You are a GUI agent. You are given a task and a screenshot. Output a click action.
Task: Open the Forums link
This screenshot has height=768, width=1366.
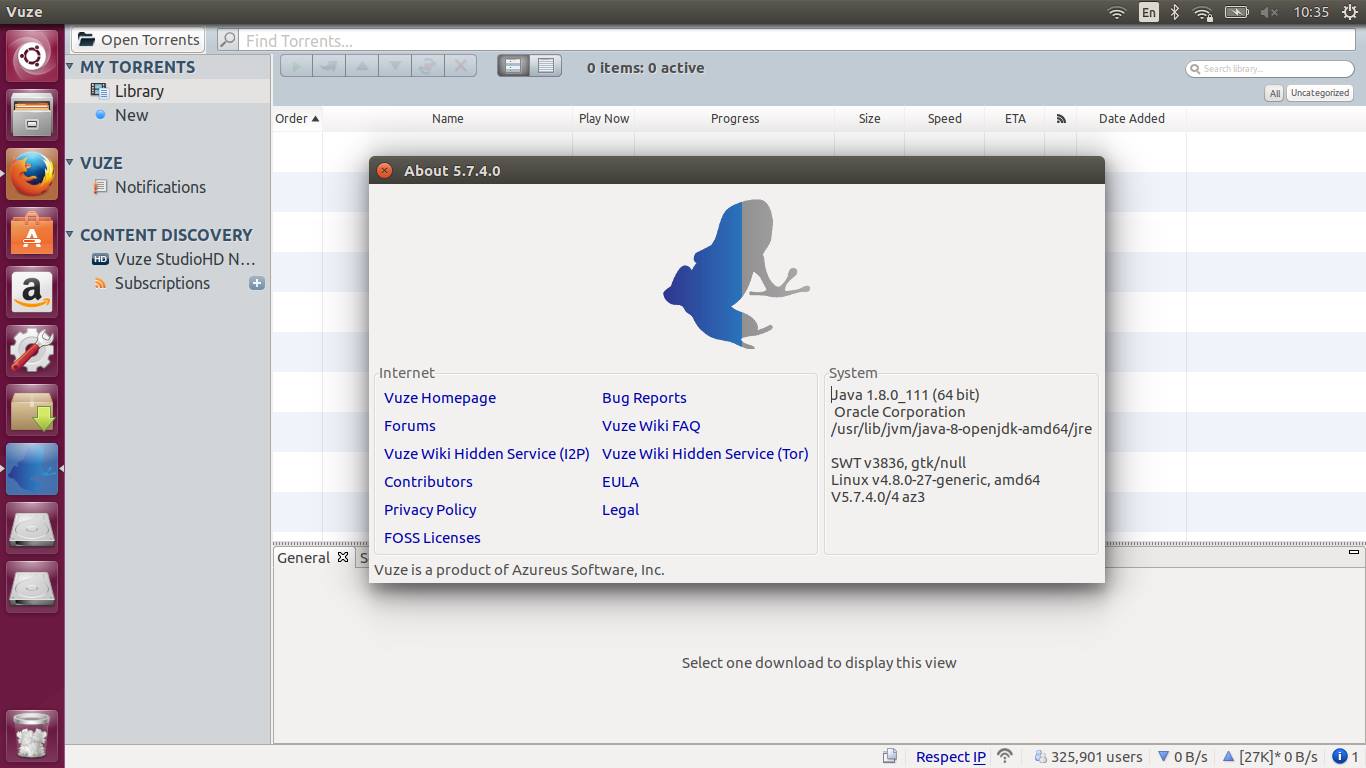pos(410,426)
